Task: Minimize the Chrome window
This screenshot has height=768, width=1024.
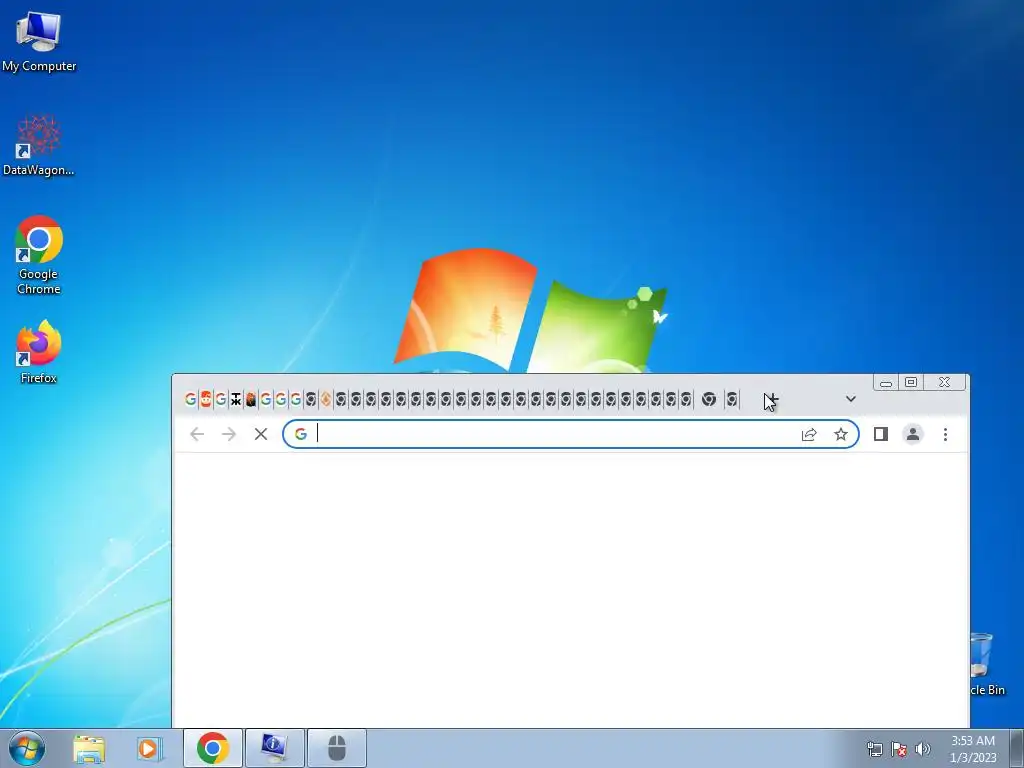Action: tap(886, 383)
